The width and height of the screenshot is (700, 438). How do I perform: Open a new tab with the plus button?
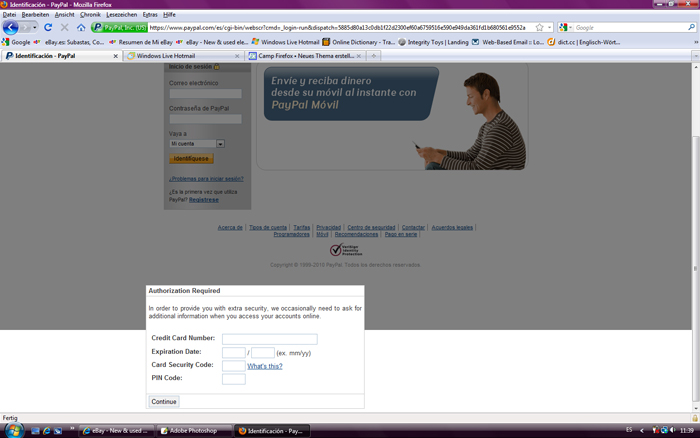[374, 56]
